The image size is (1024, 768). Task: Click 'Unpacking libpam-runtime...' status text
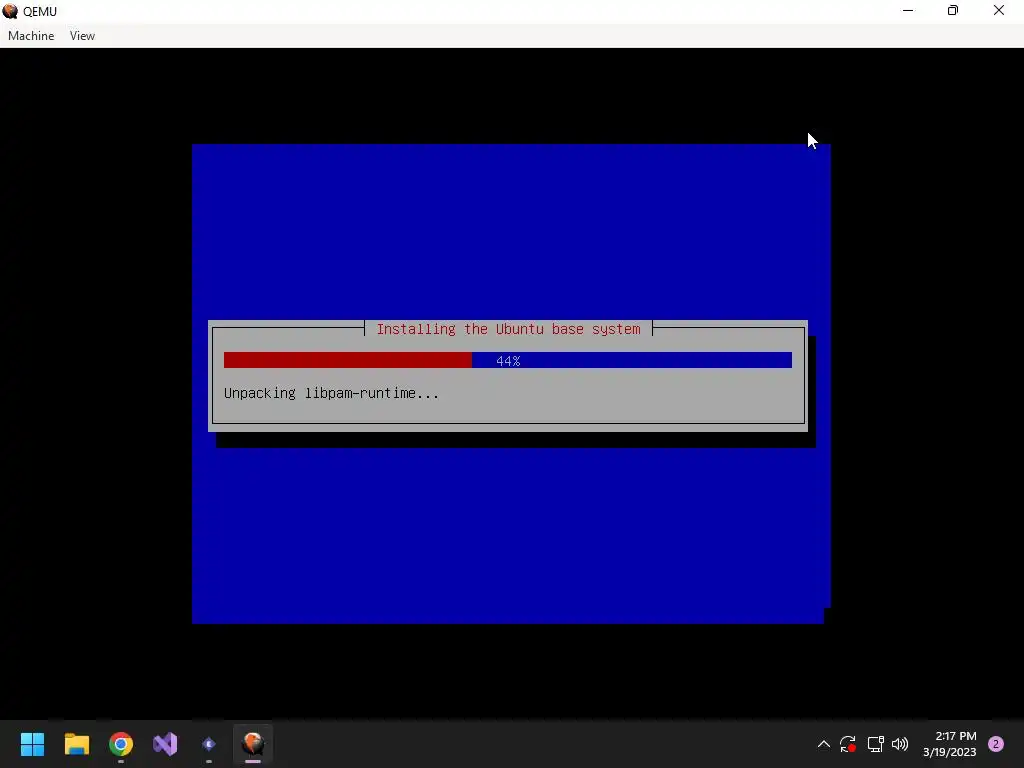[x=331, y=393]
